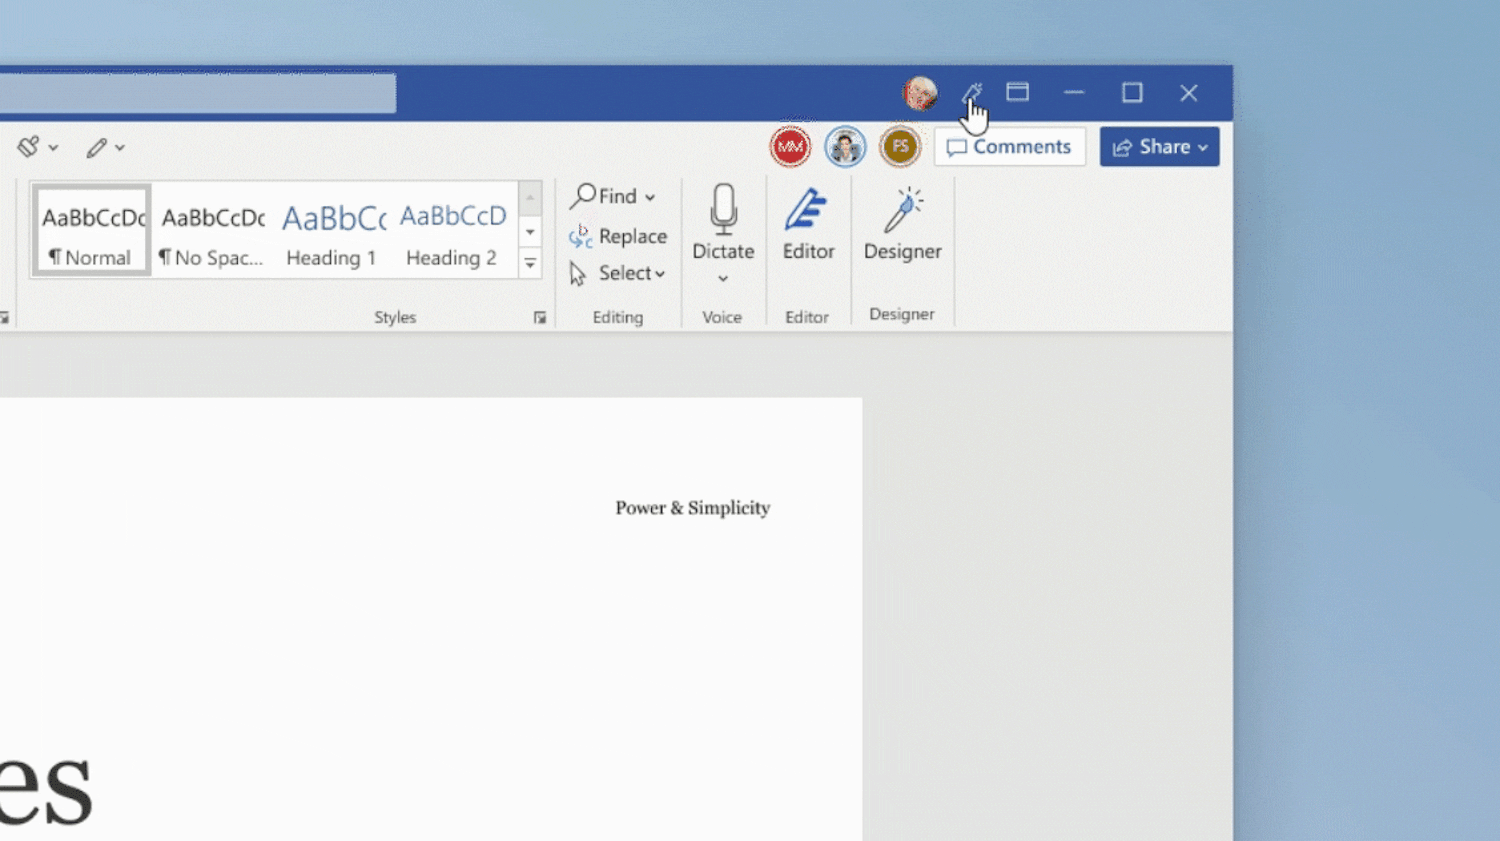1500x841 pixels.
Task: Click the FS collaborator avatar
Action: (899, 146)
